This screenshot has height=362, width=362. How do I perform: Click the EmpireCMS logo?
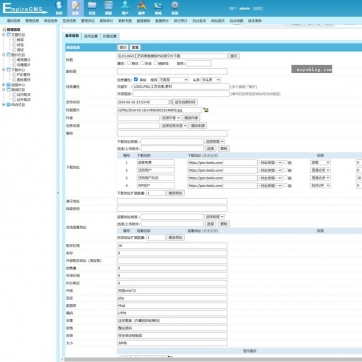click(24, 8)
